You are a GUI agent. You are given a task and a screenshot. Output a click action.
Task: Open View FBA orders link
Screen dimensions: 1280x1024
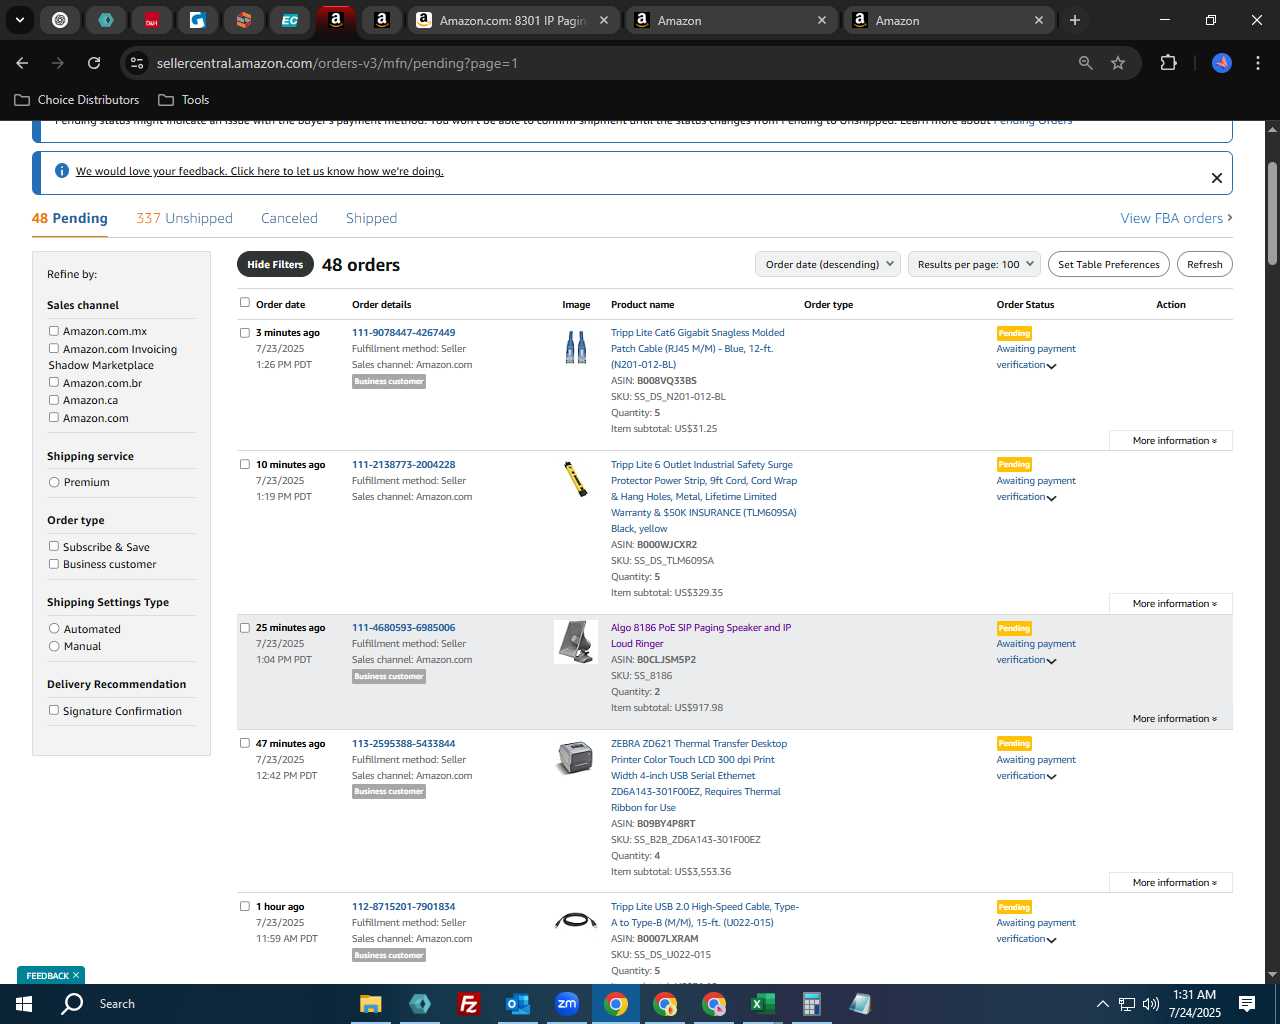click(x=1176, y=218)
